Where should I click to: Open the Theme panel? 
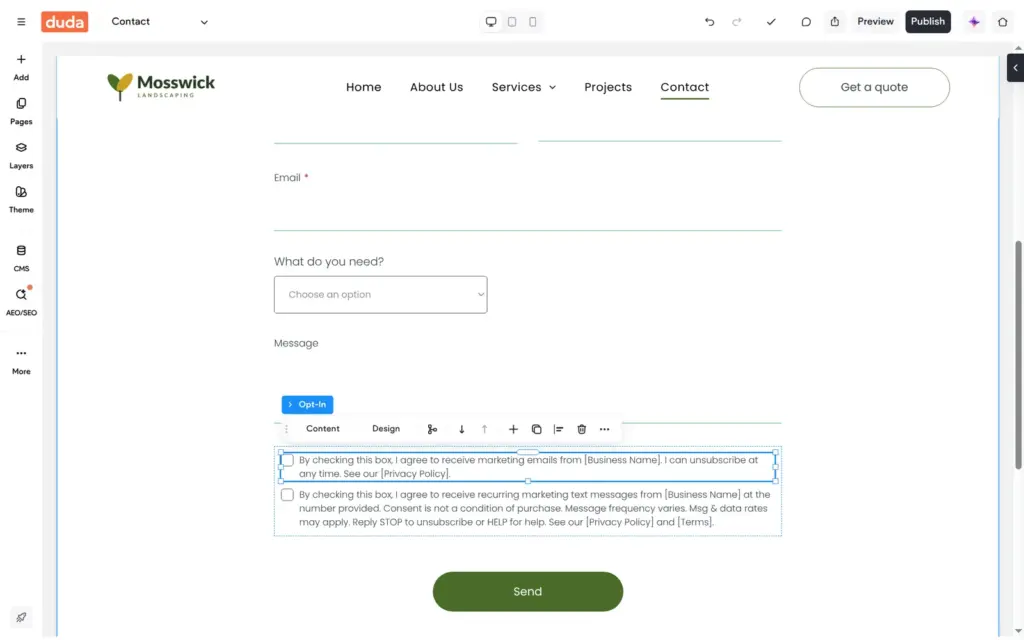(21, 200)
